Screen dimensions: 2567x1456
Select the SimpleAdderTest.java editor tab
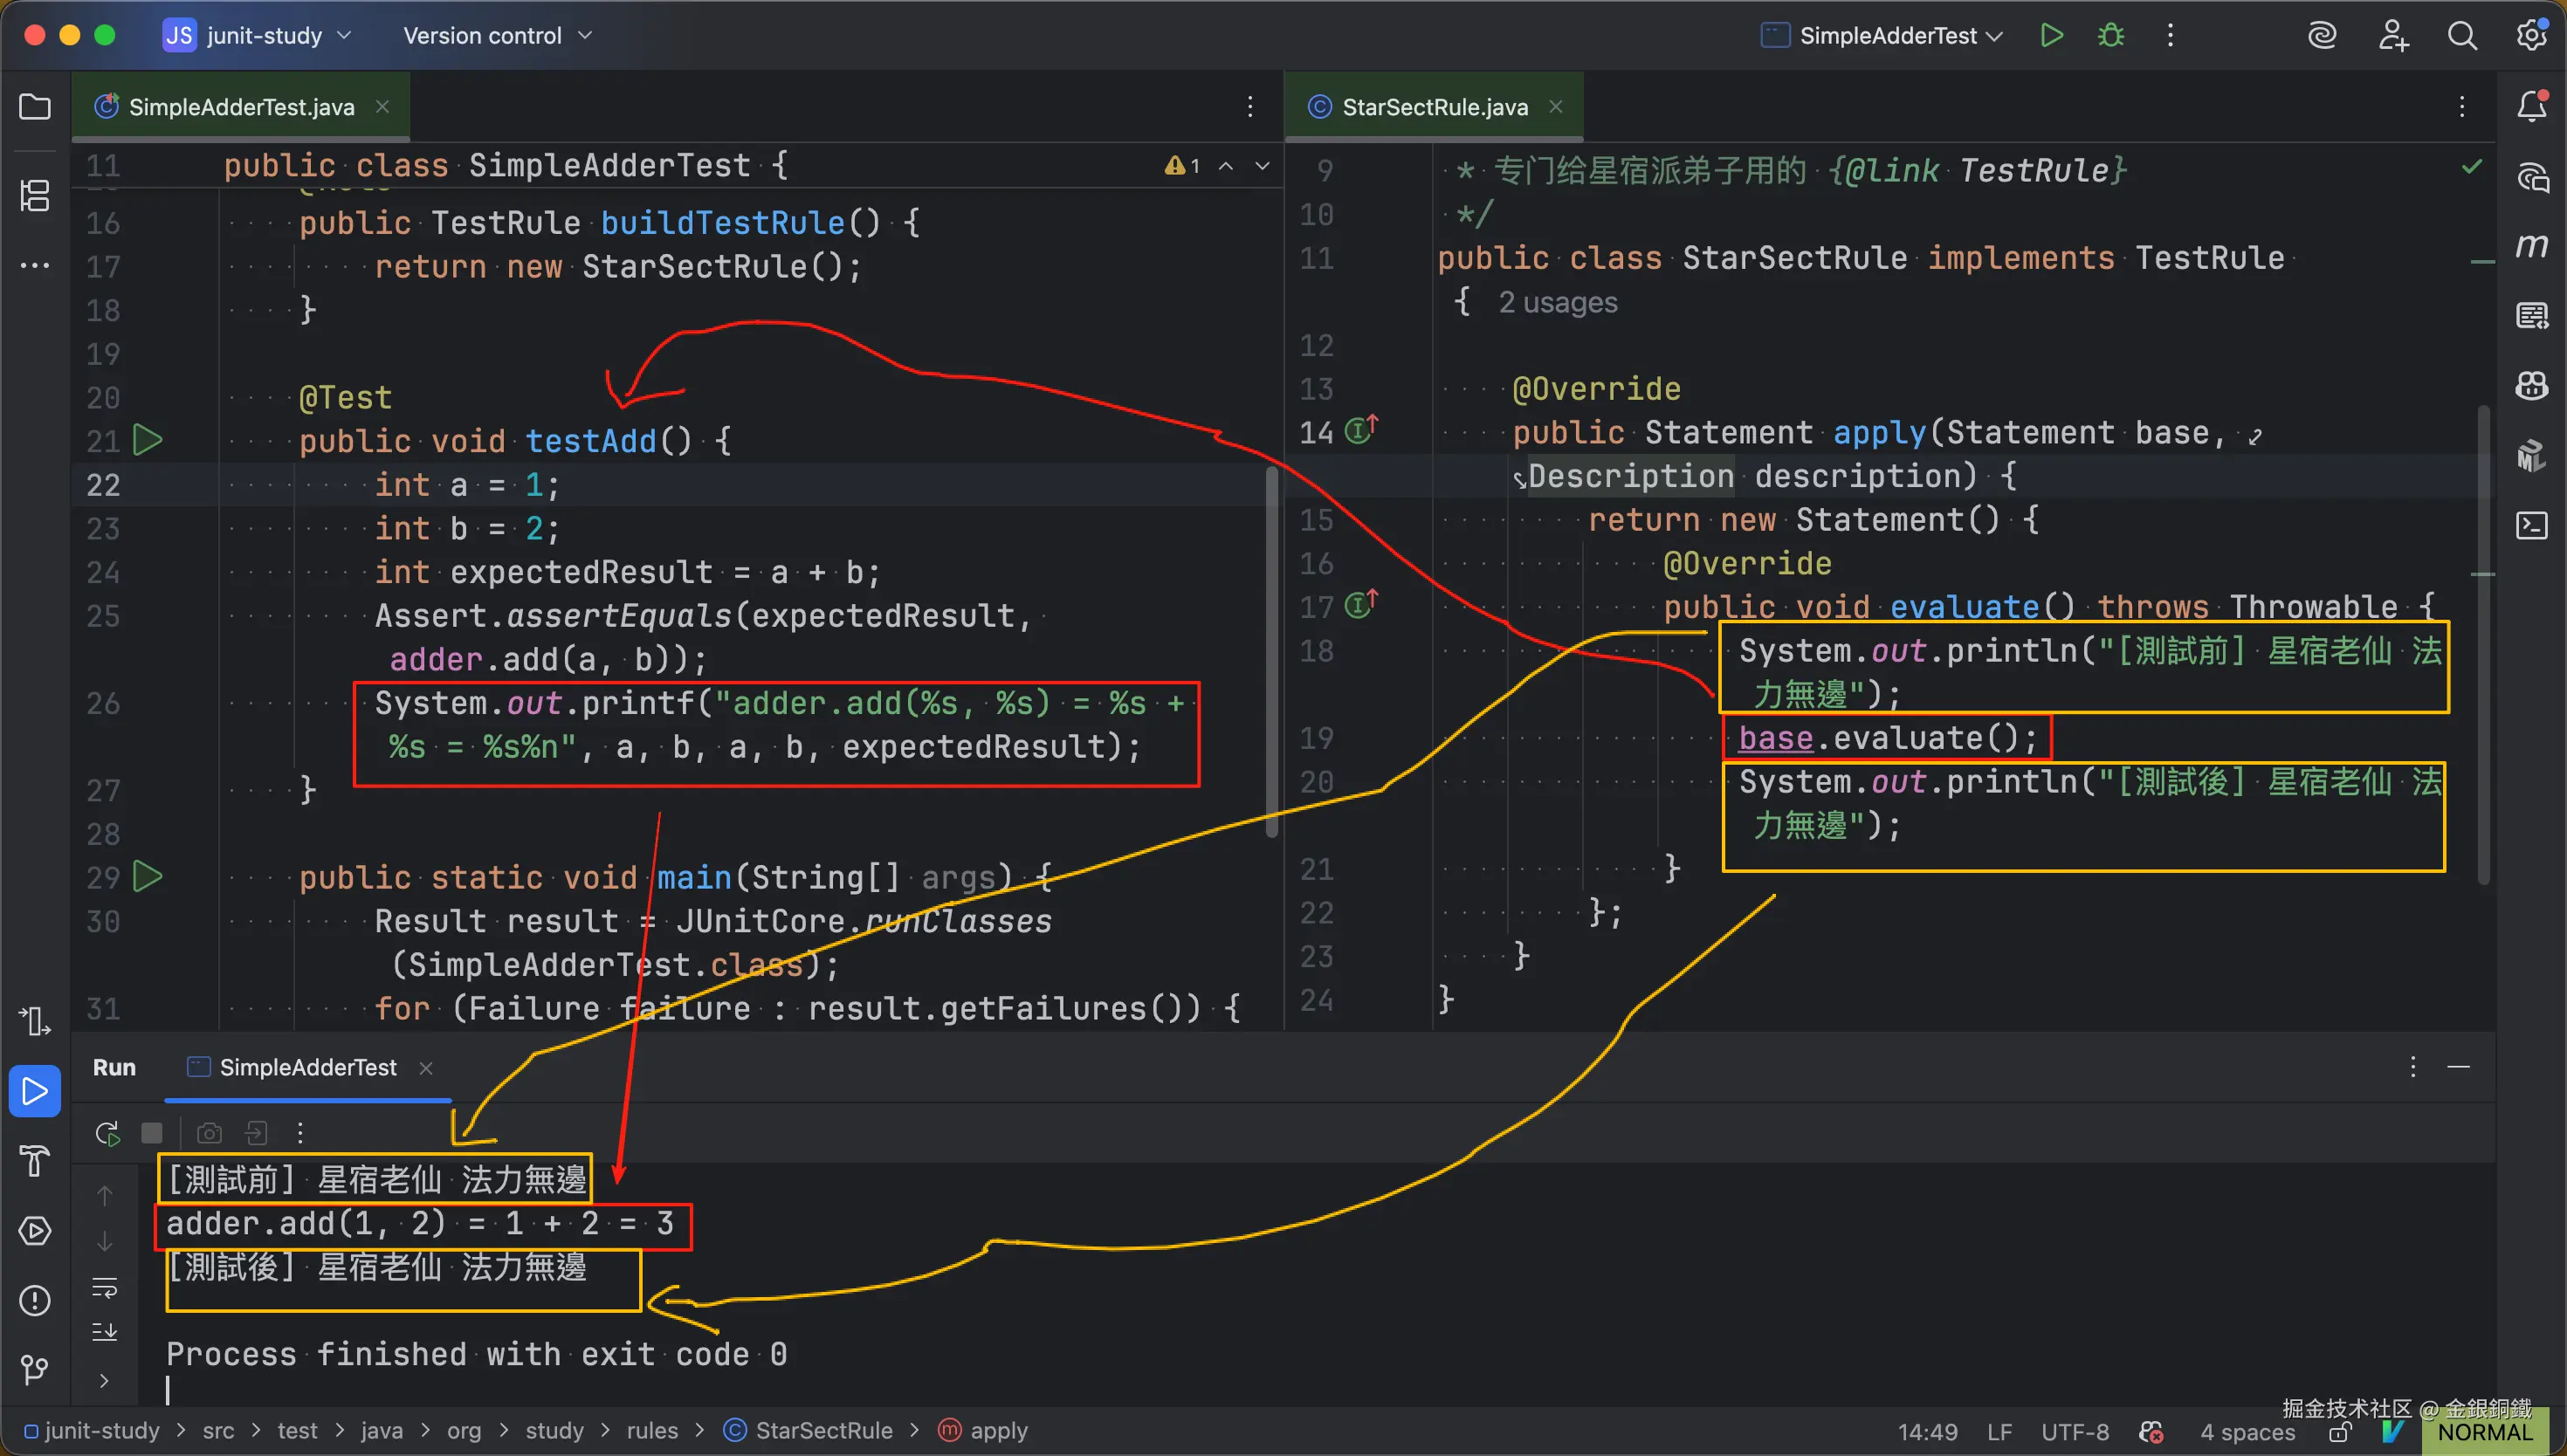point(240,107)
